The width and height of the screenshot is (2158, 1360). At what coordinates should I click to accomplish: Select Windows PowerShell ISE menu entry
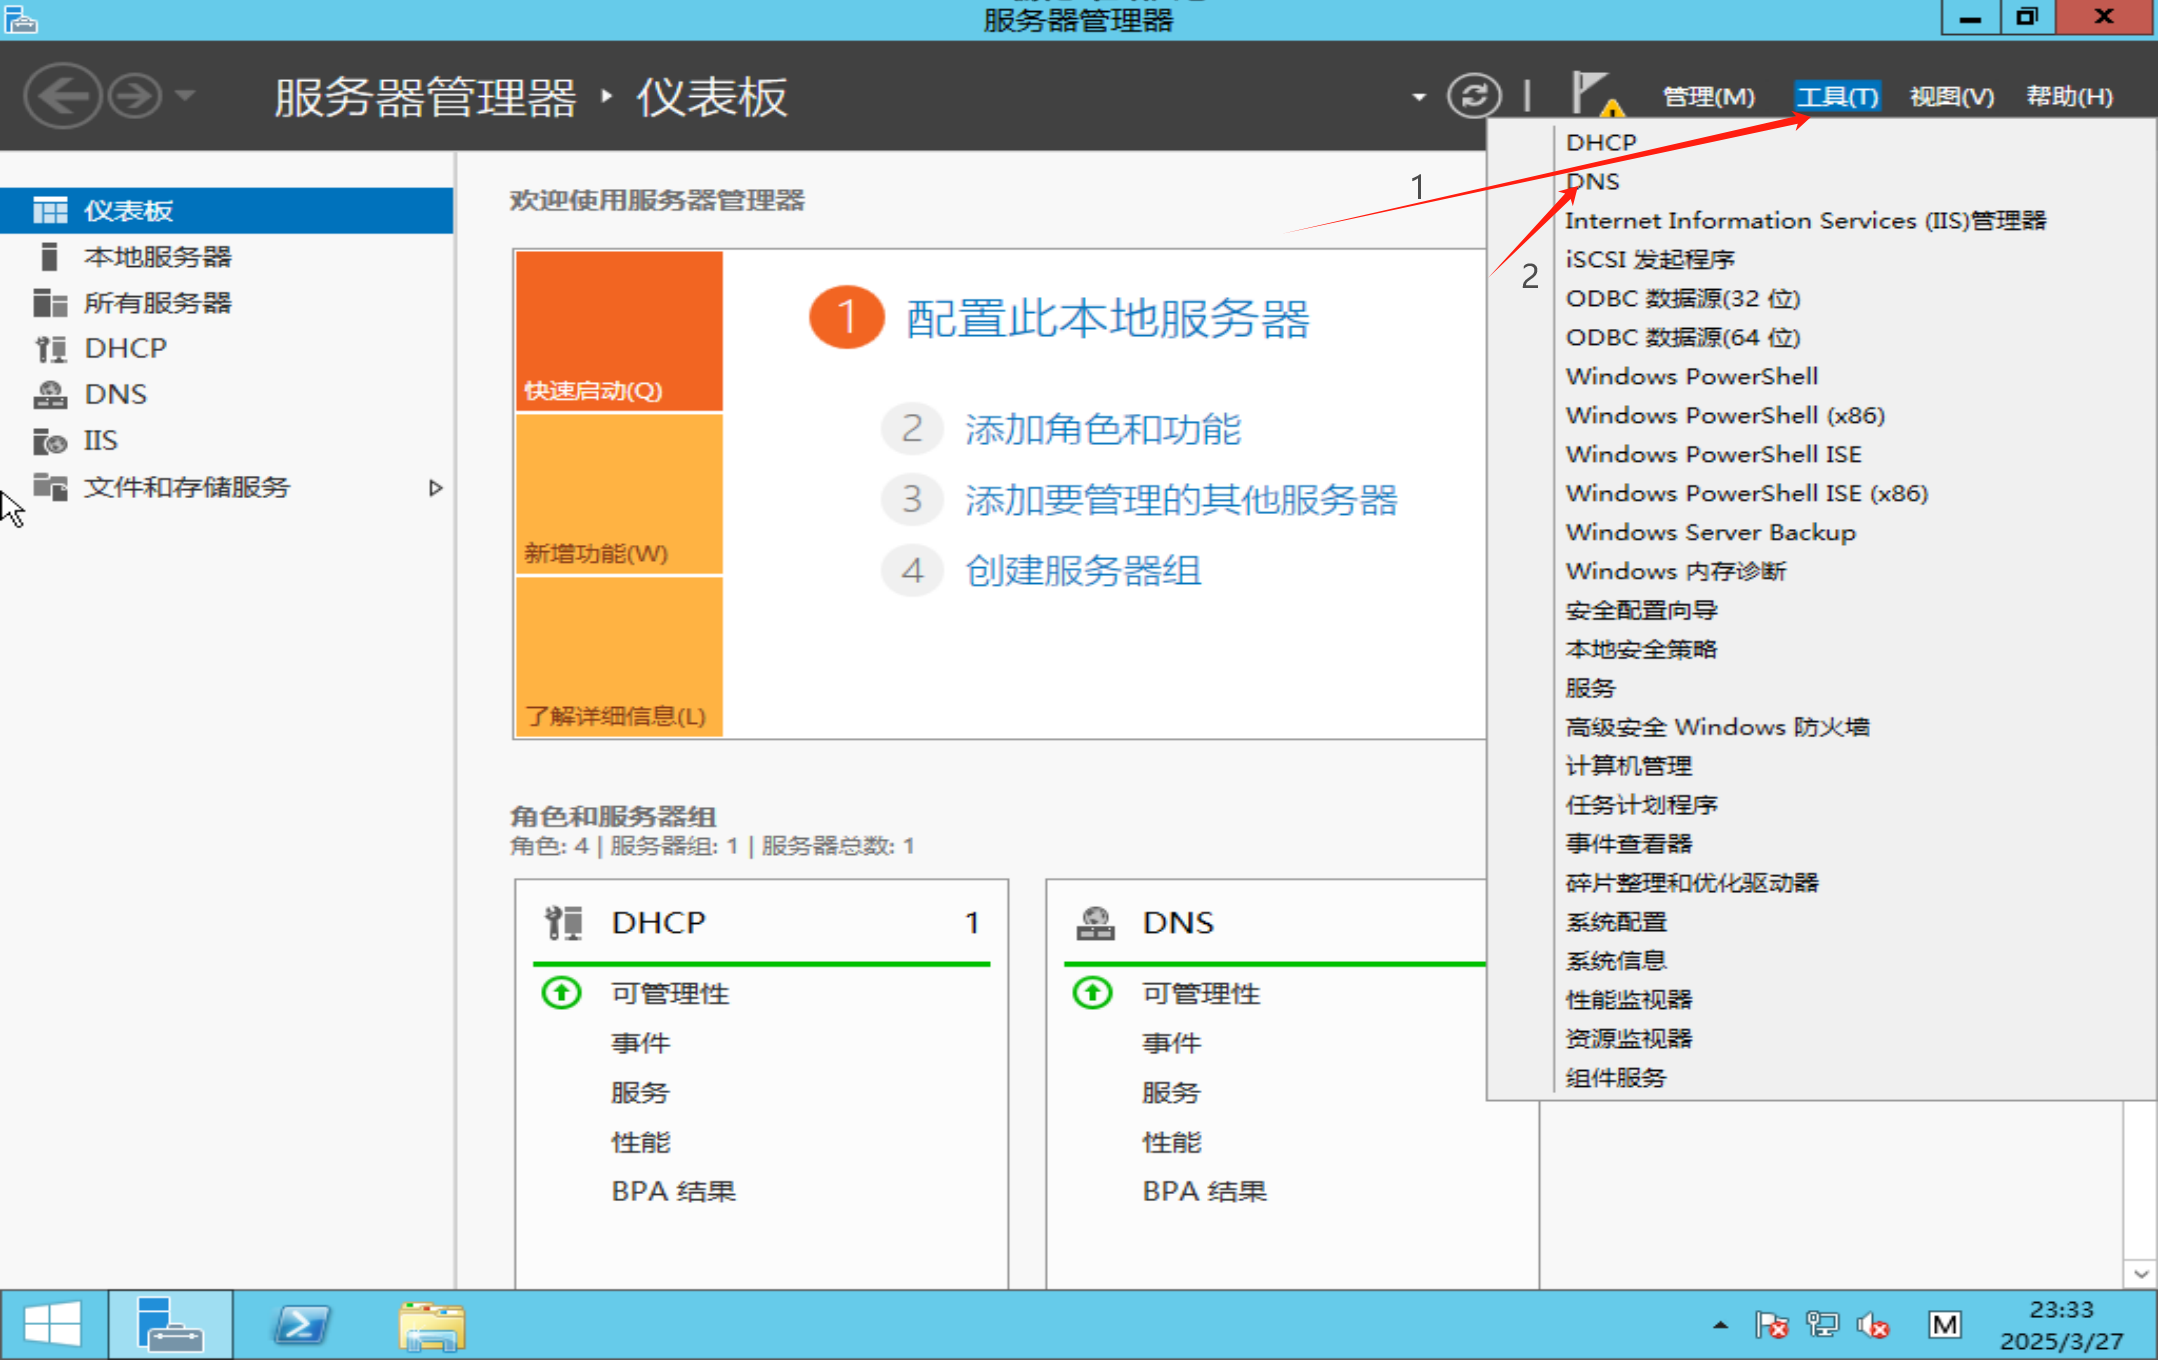coord(1713,454)
